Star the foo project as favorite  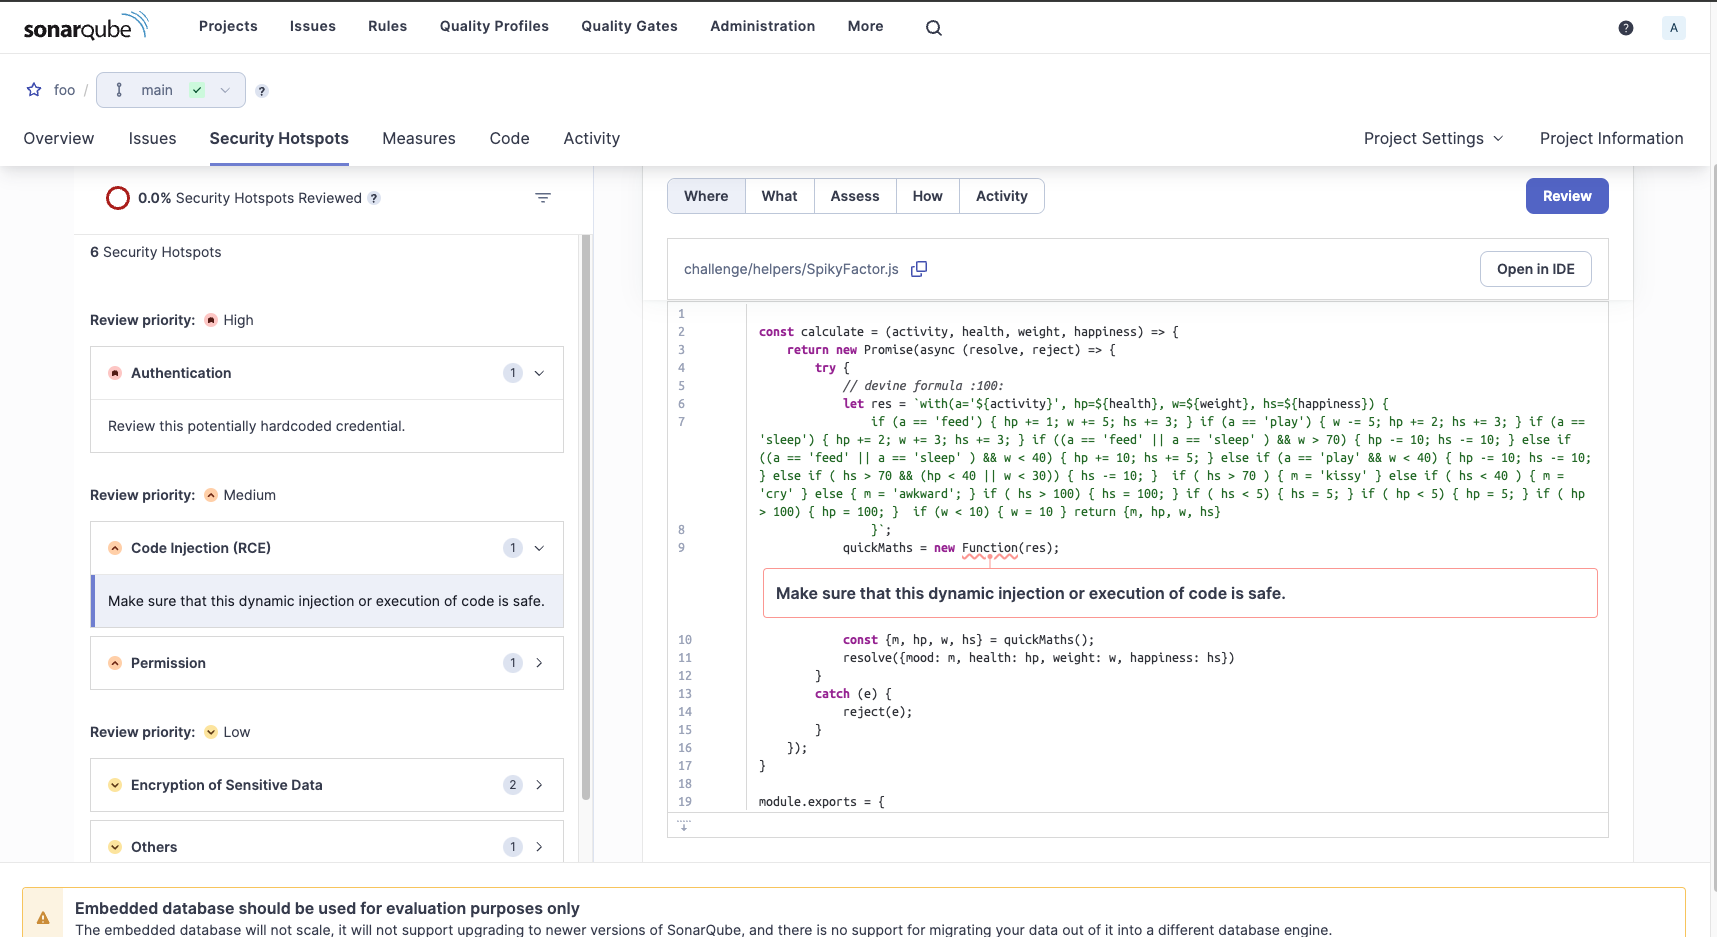coord(34,90)
